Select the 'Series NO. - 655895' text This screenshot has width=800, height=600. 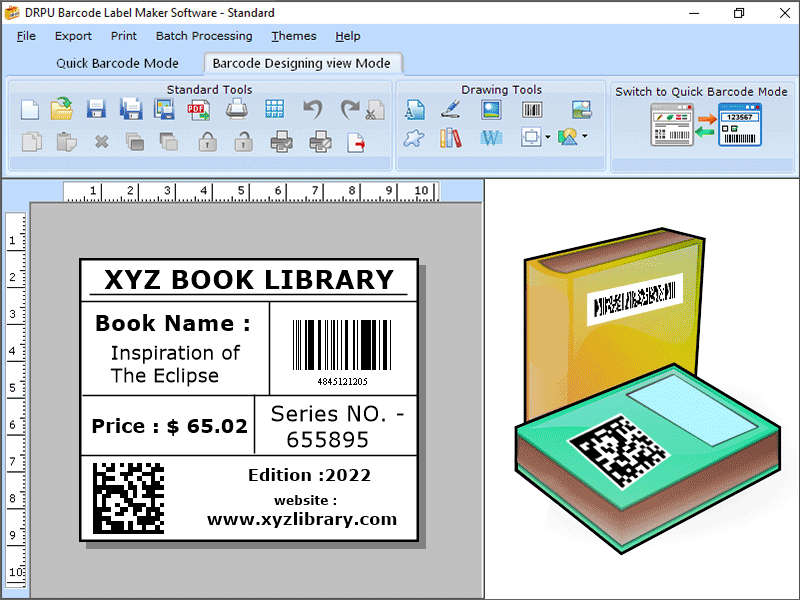point(337,427)
